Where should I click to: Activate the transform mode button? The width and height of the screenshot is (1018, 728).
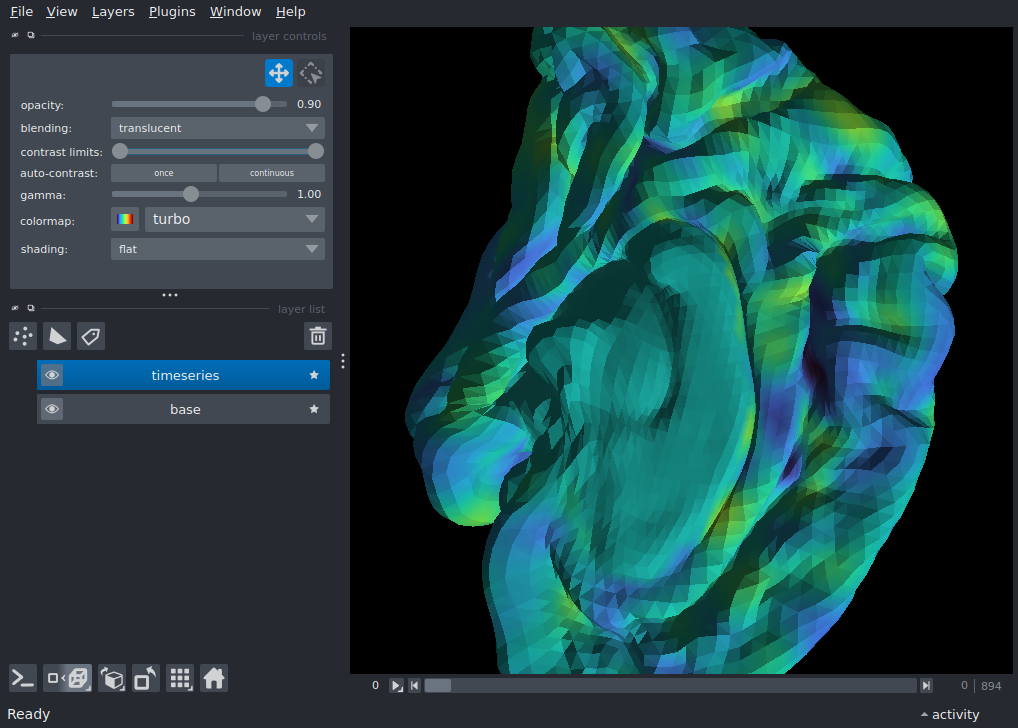point(311,73)
